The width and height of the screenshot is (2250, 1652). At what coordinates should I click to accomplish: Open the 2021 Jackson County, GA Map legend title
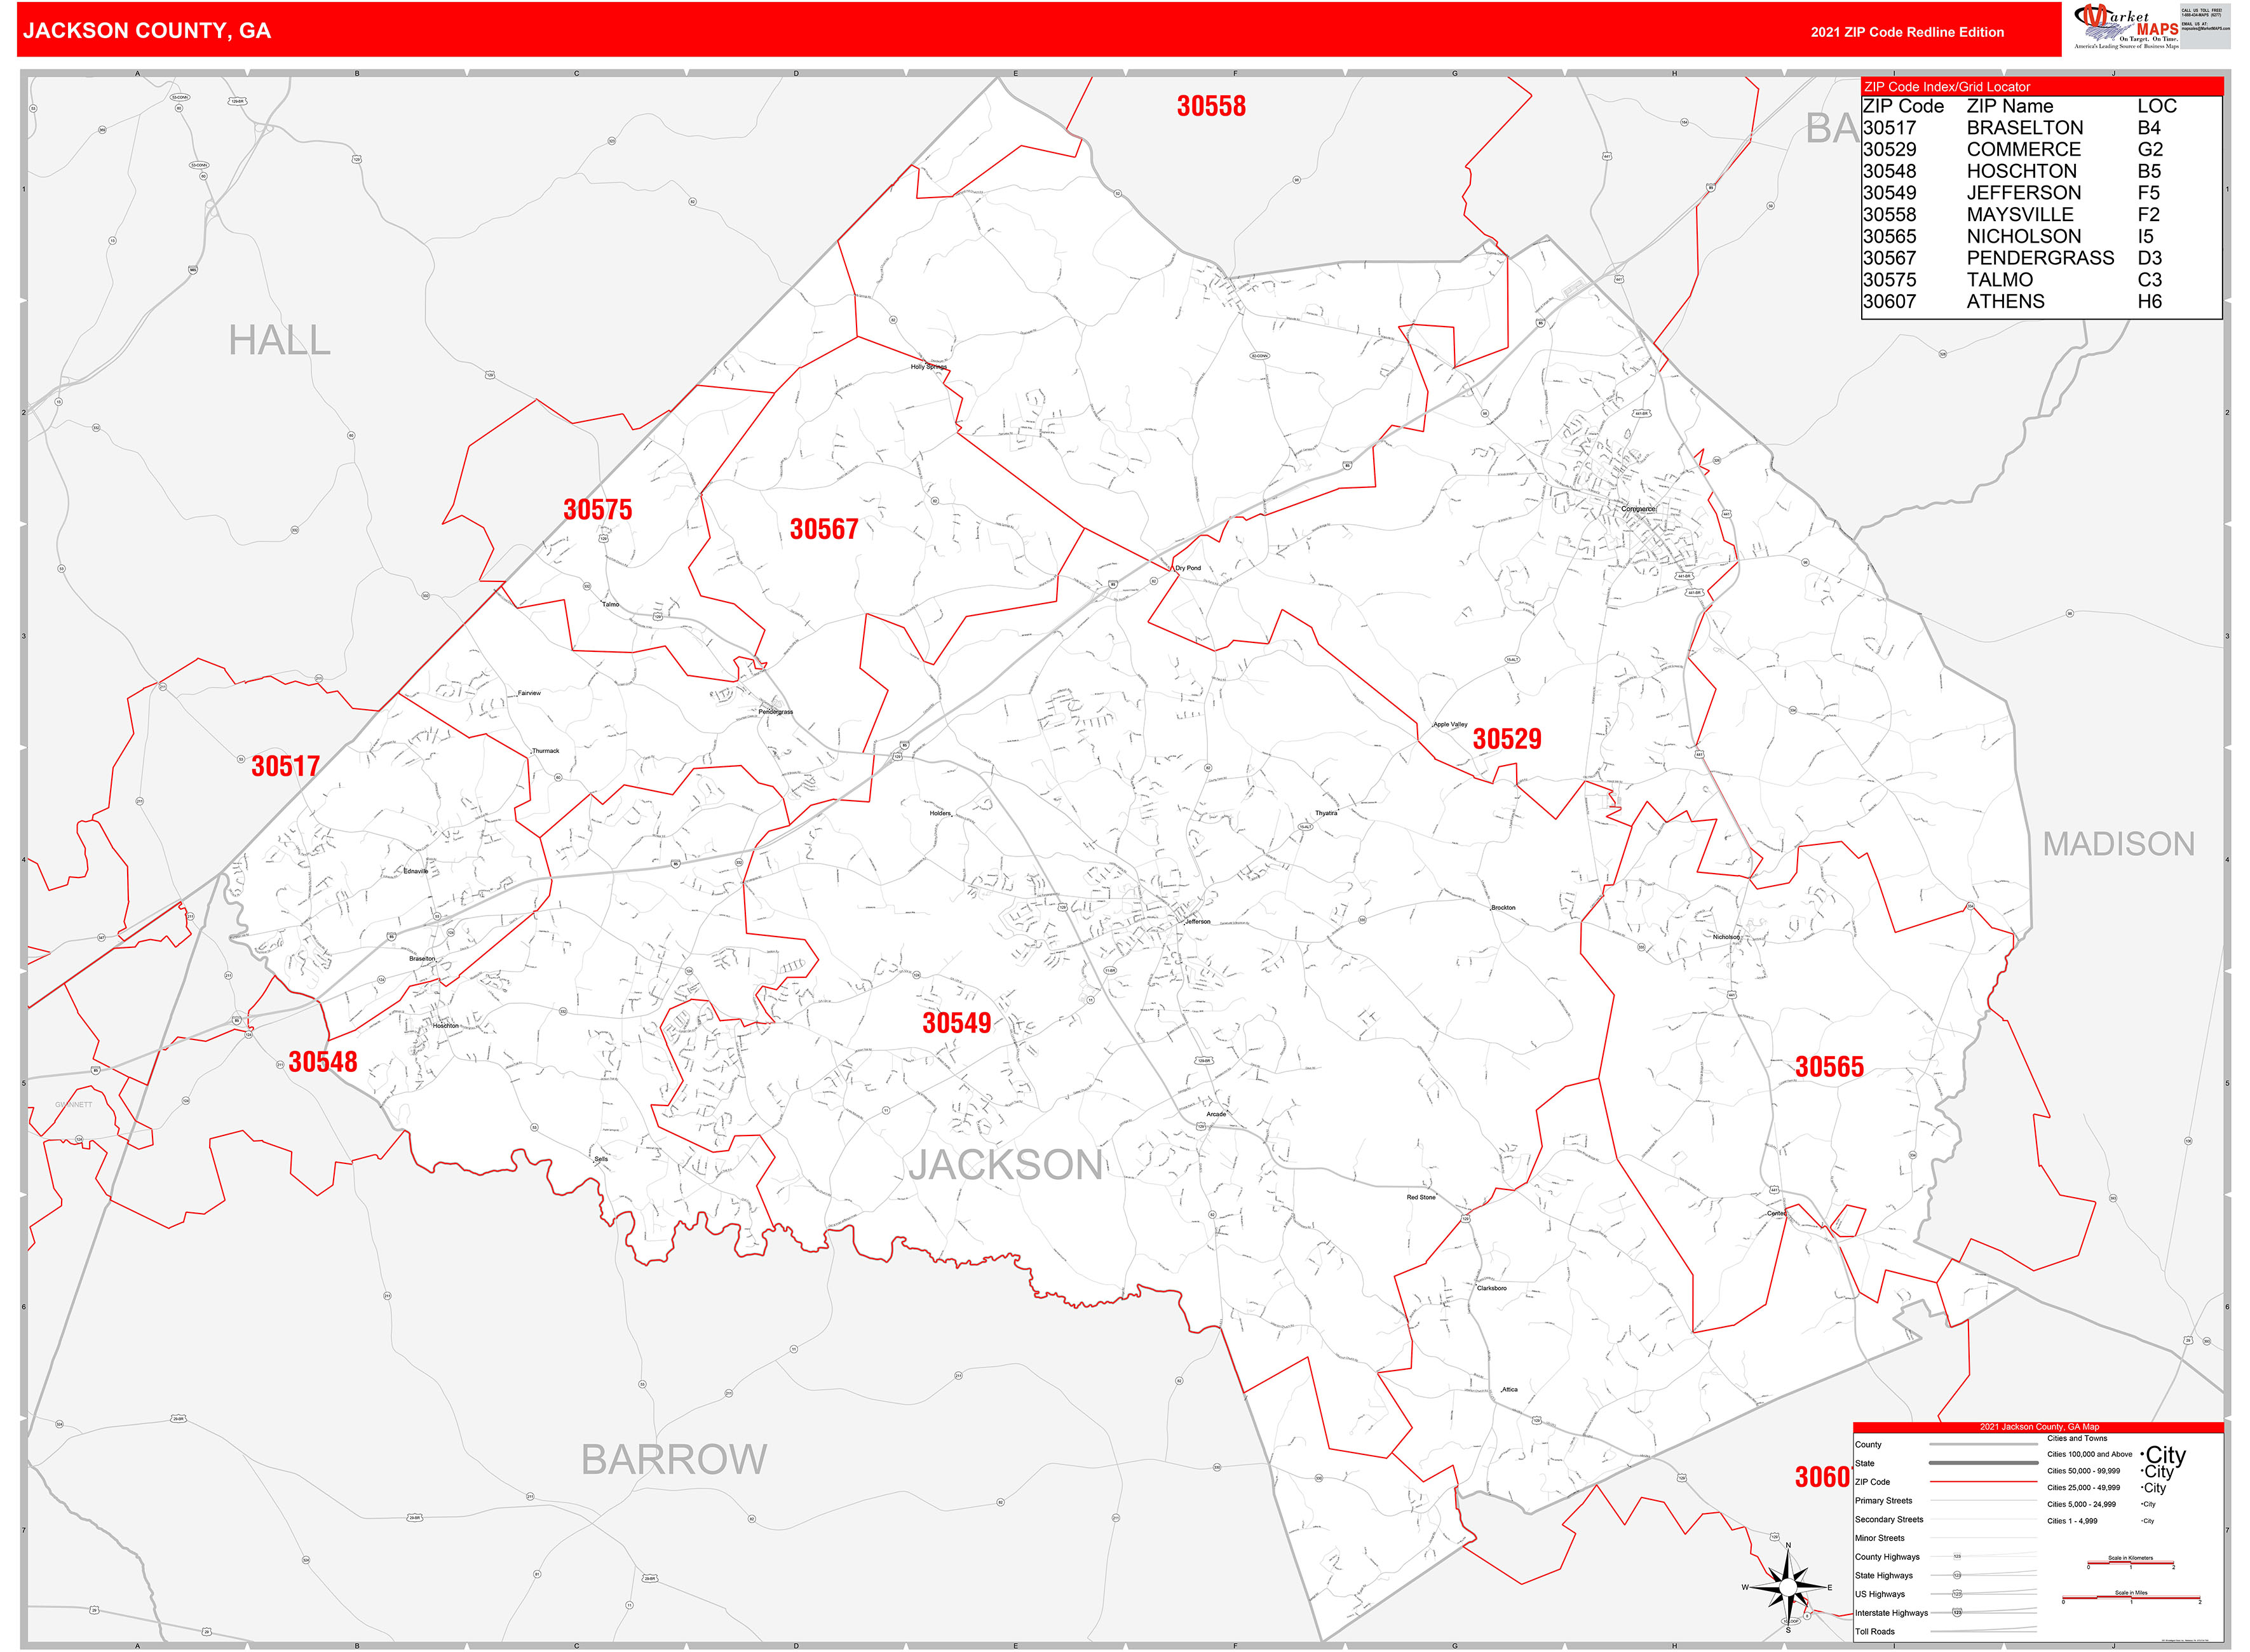click(2039, 1427)
